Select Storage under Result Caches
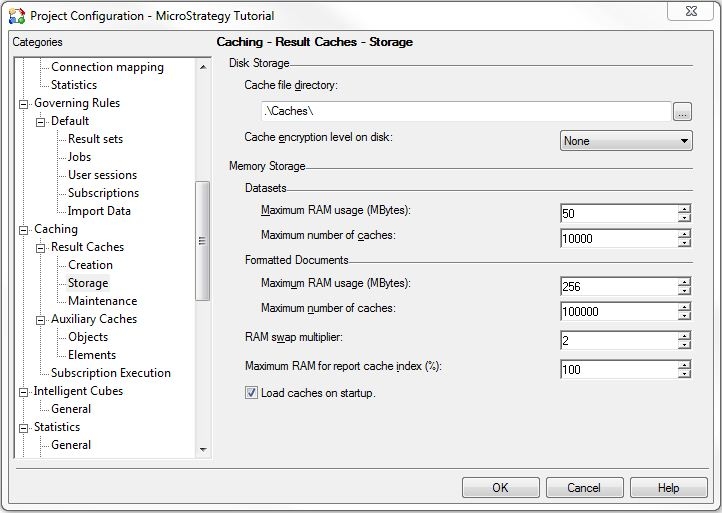 (x=88, y=283)
